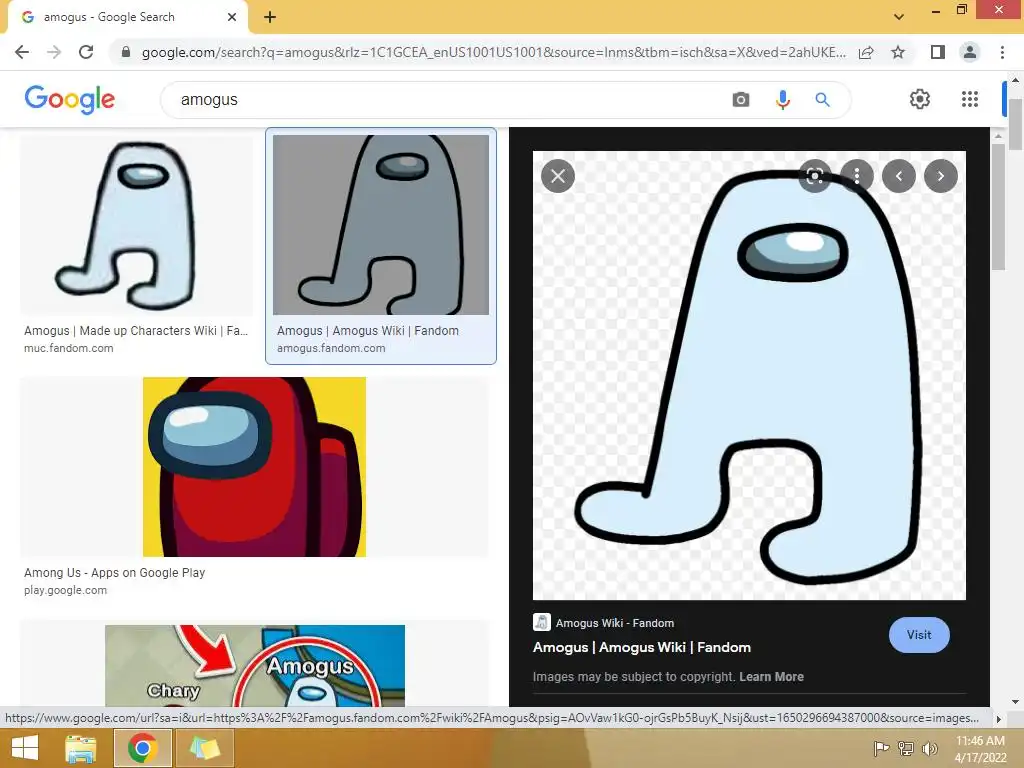Open the Google apps grid

coord(970,99)
